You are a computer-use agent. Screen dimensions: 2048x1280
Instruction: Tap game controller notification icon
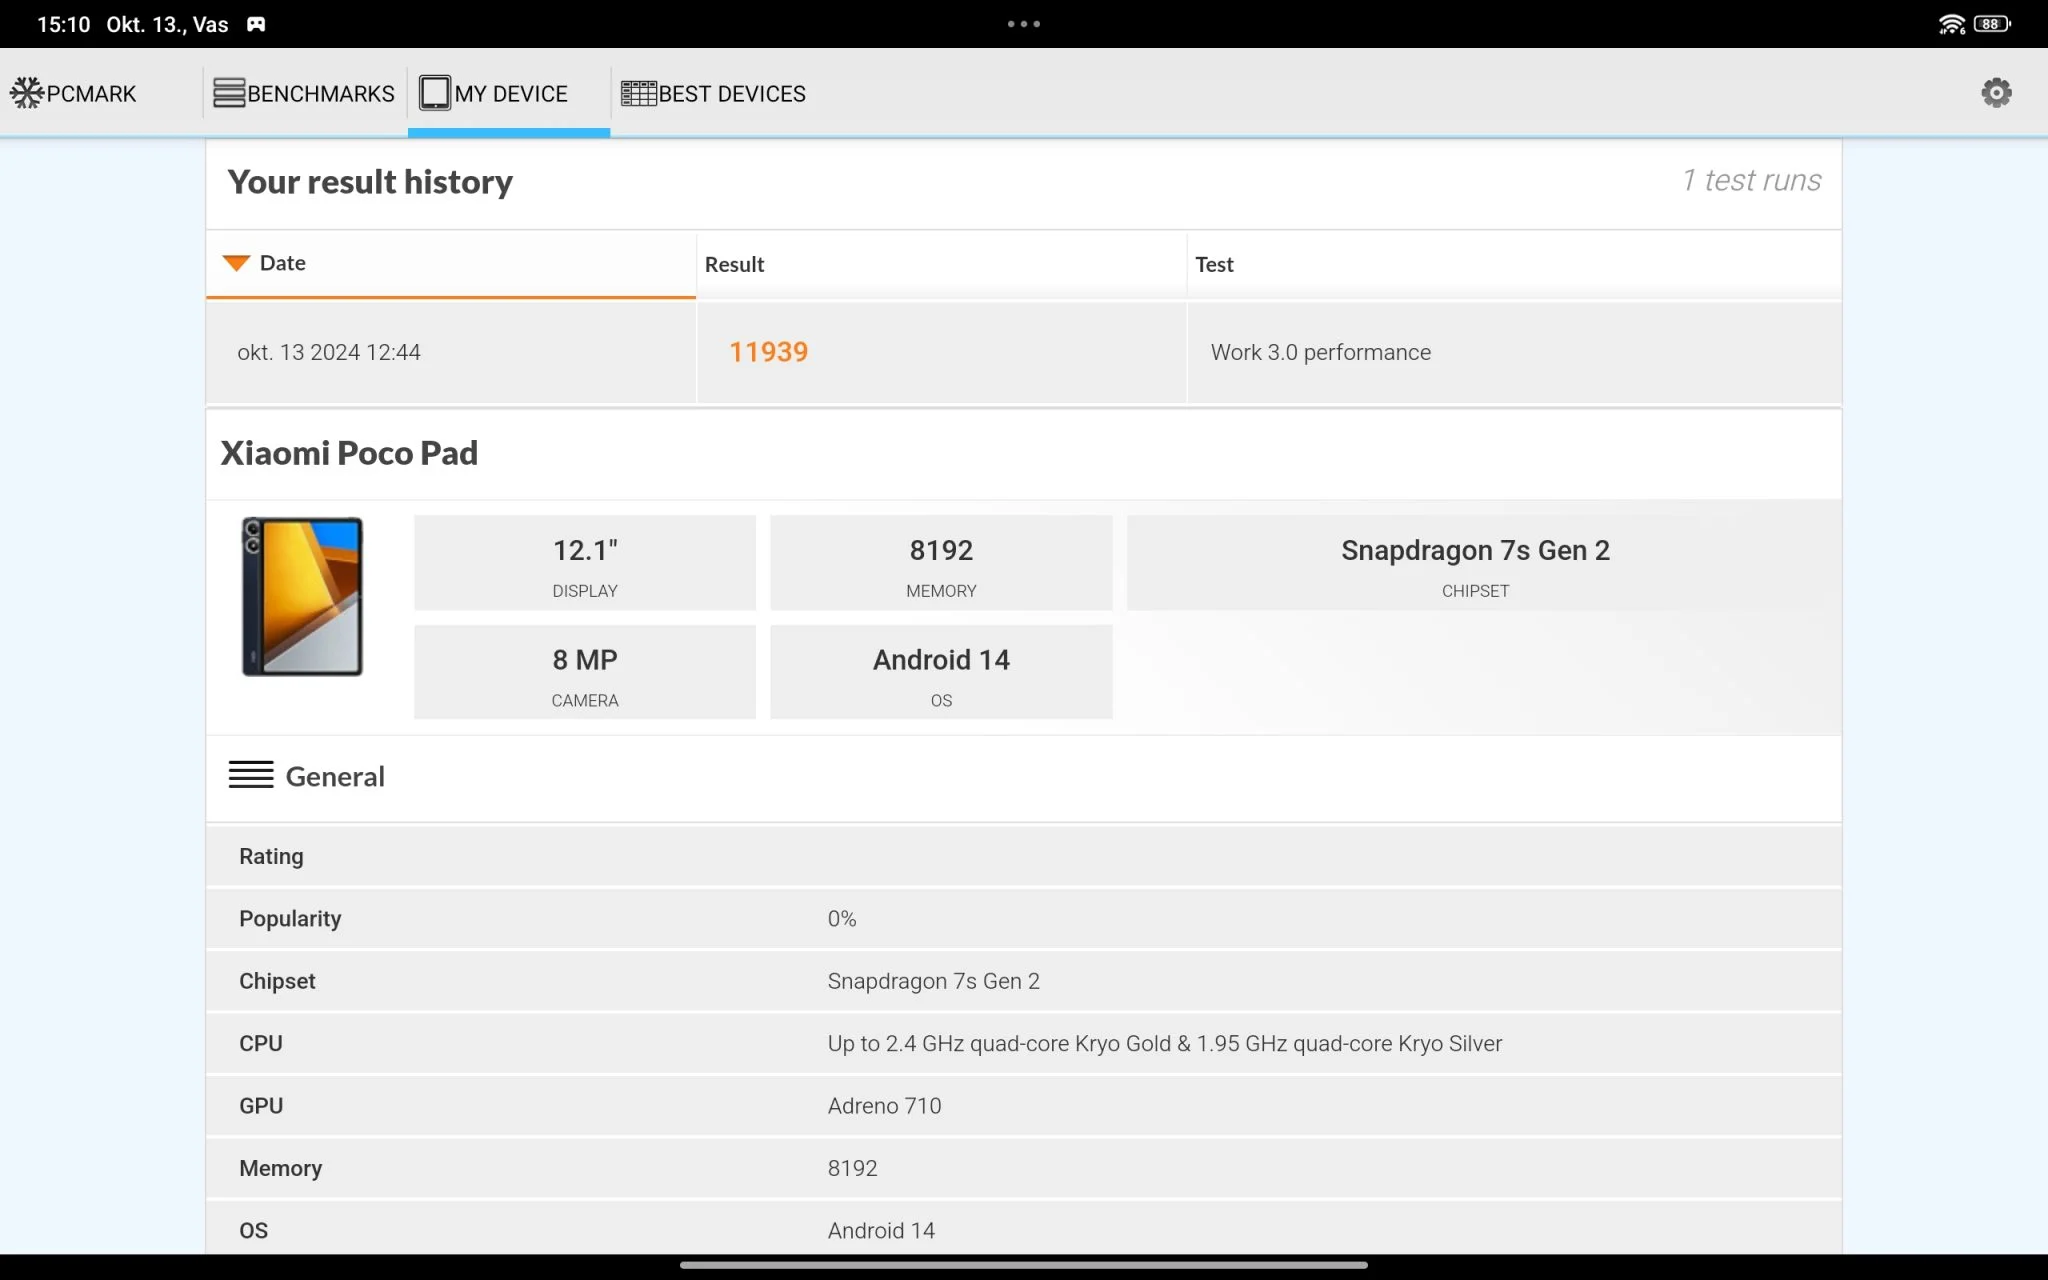point(256,24)
